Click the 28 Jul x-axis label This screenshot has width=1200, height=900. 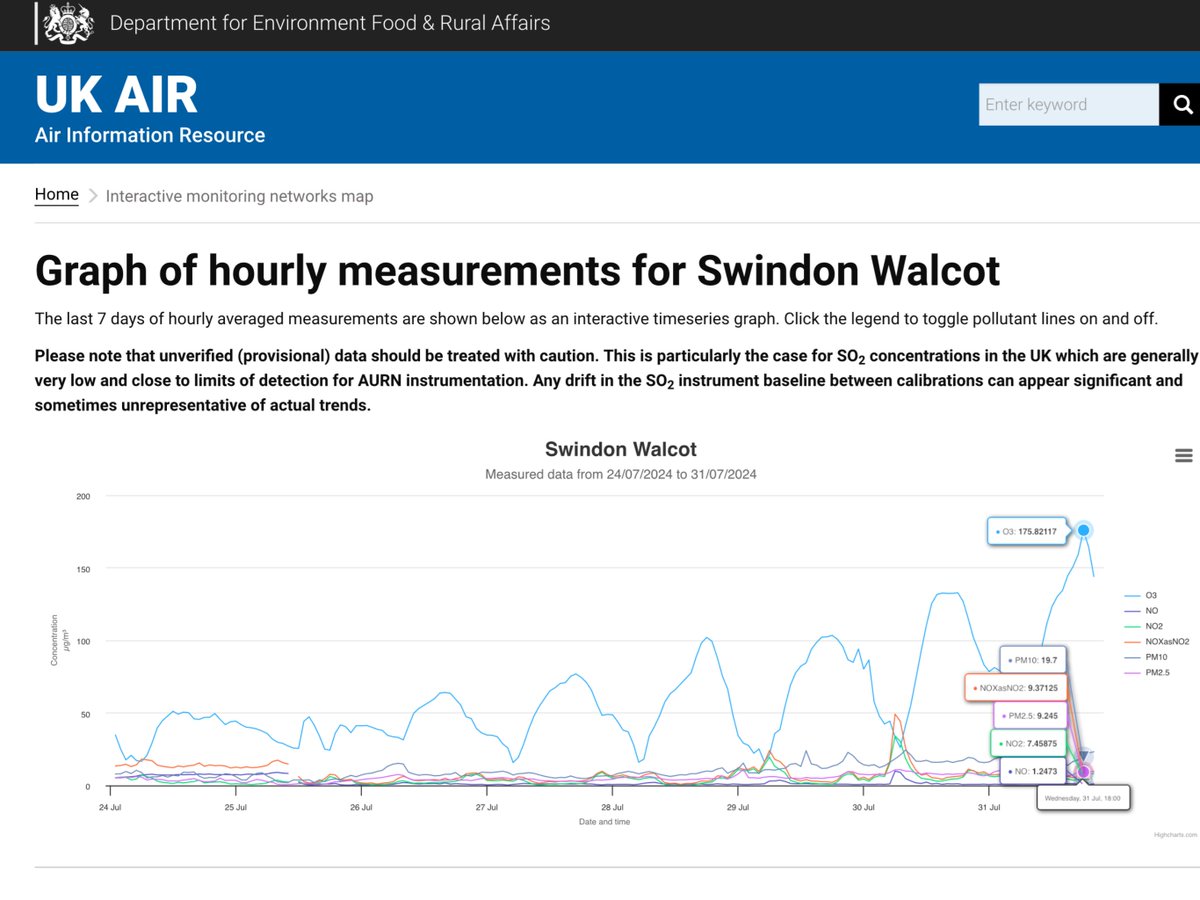[x=613, y=807]
